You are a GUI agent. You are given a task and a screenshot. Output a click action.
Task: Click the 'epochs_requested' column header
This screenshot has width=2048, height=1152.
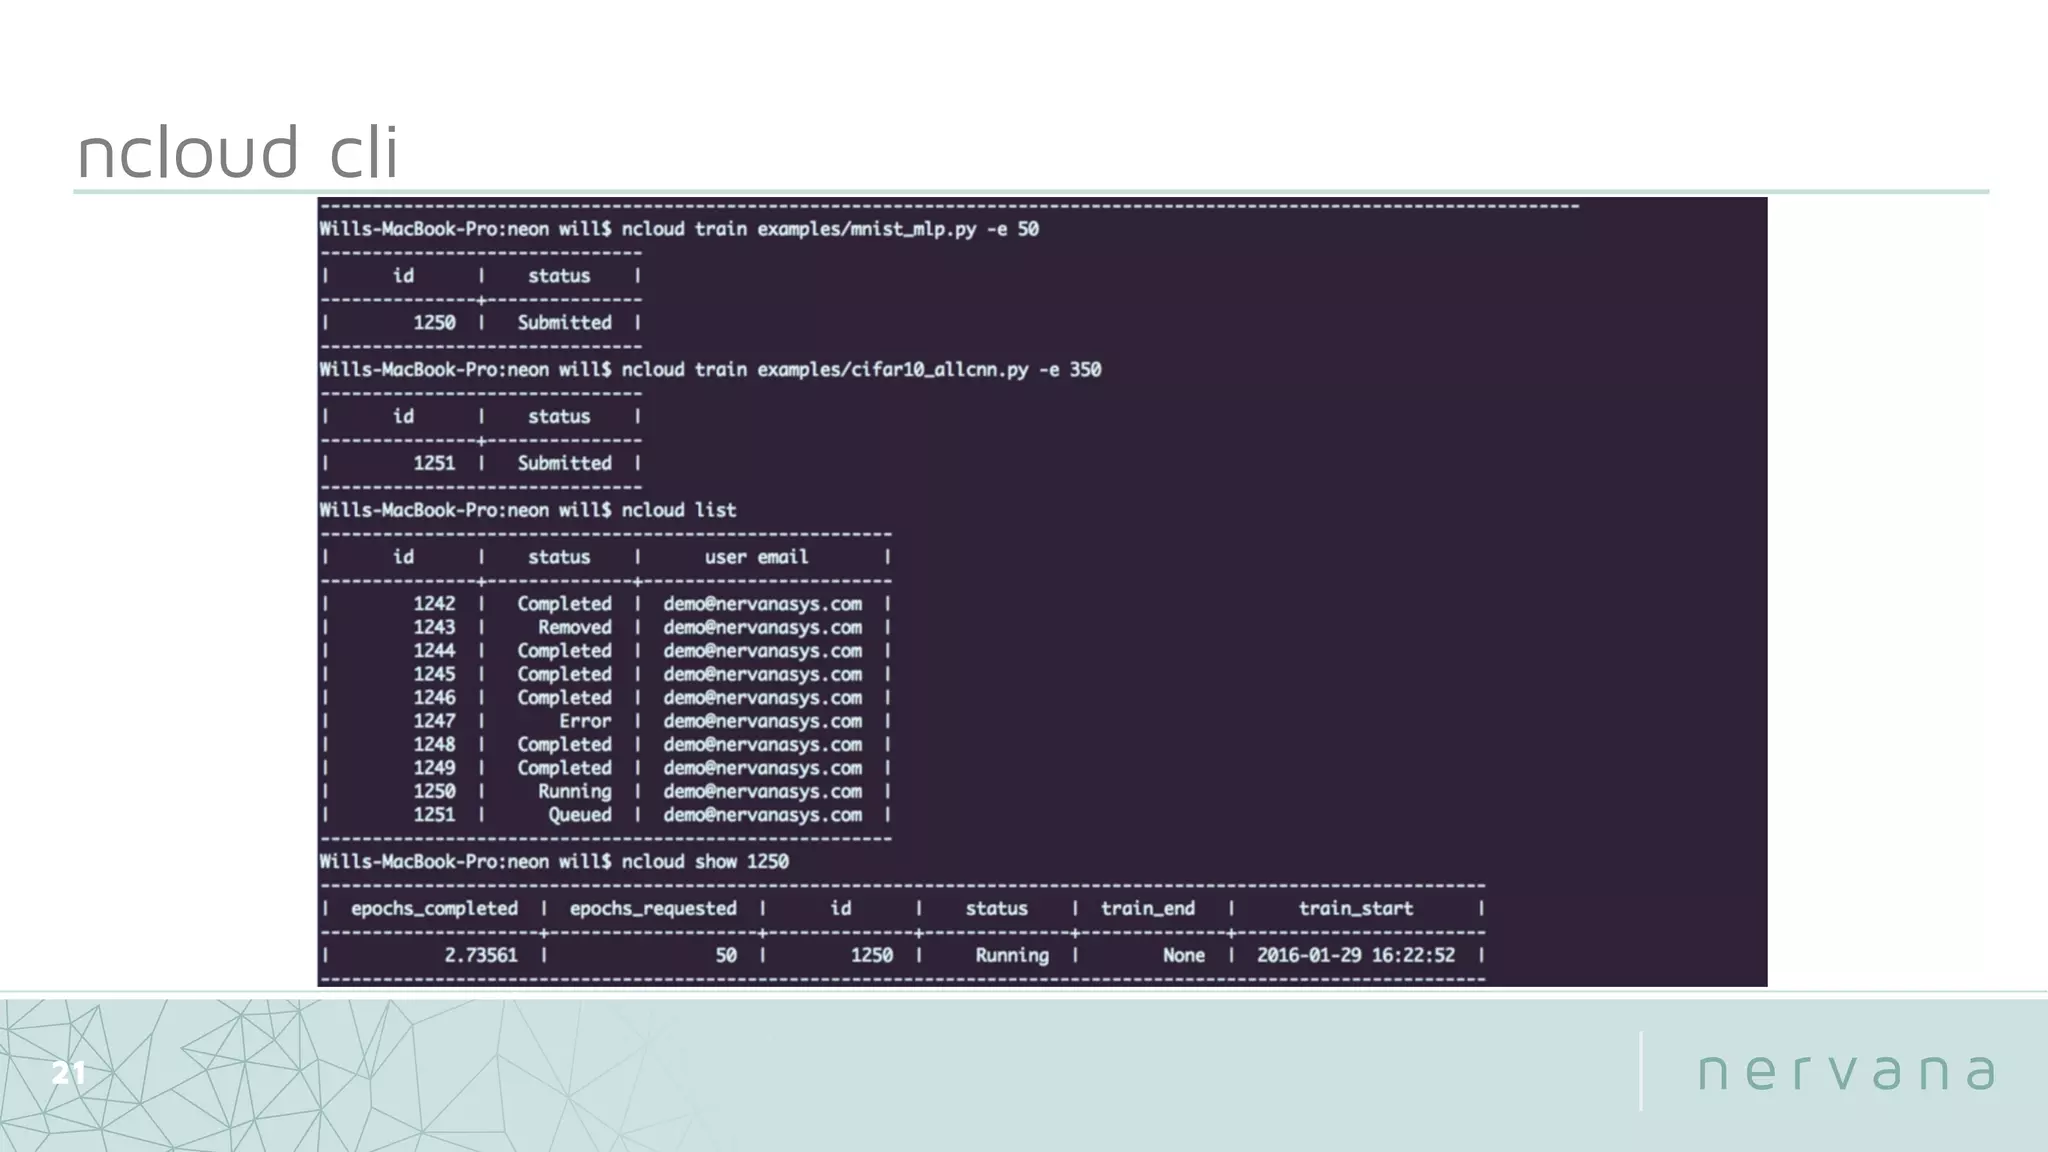pyautogui.click(x=653, y=909)
